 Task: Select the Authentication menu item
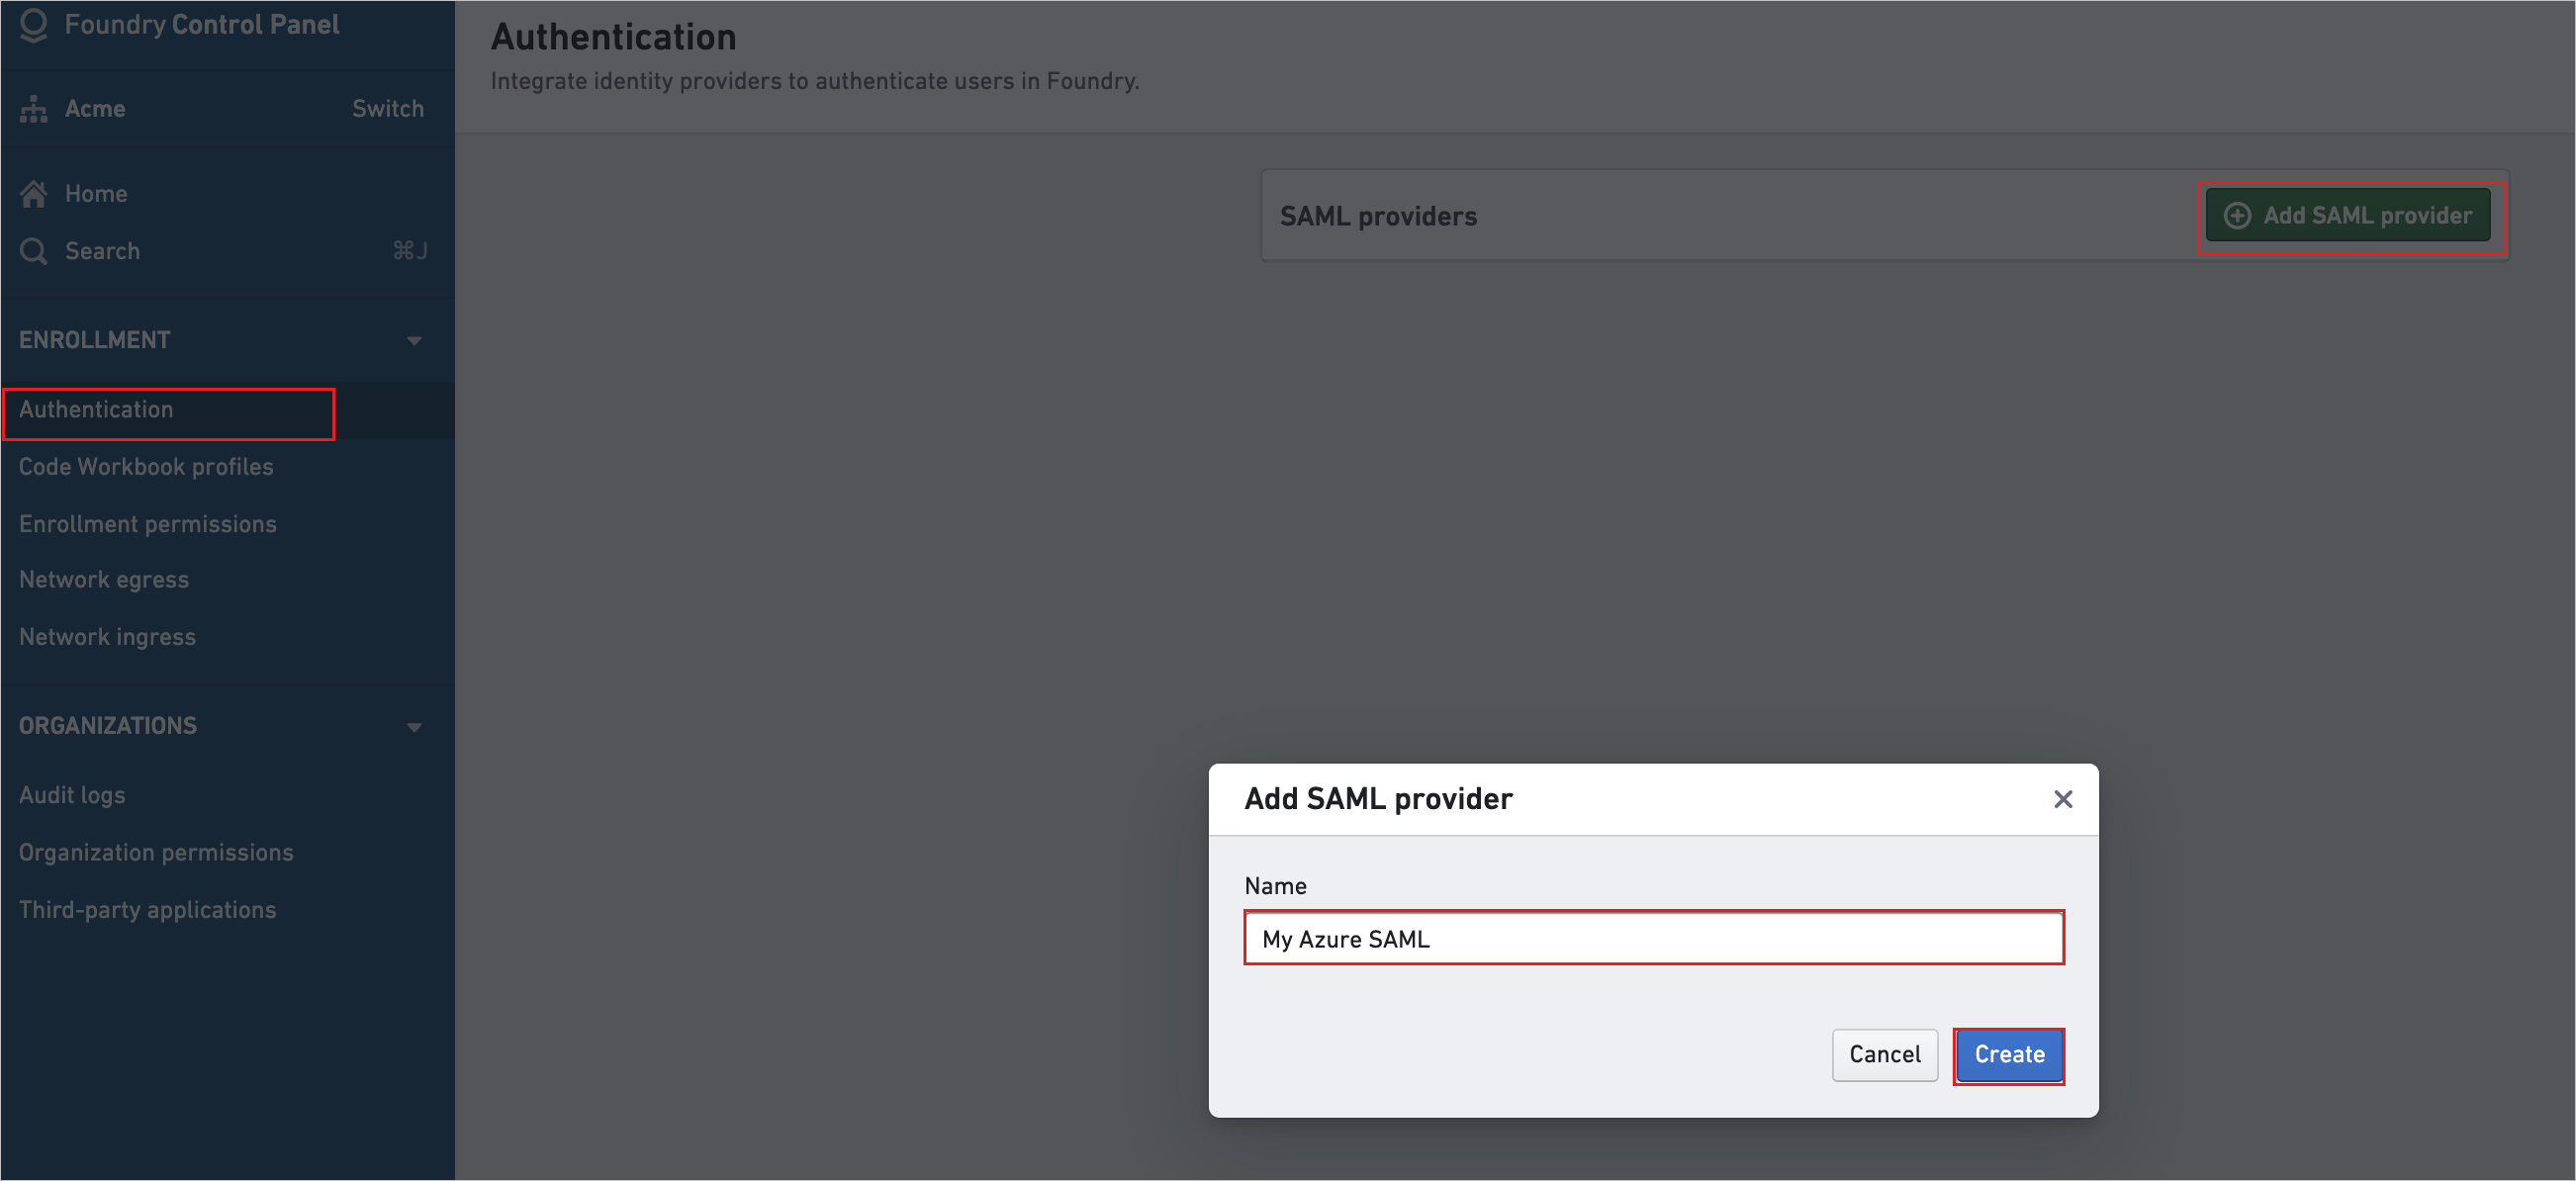95,409
